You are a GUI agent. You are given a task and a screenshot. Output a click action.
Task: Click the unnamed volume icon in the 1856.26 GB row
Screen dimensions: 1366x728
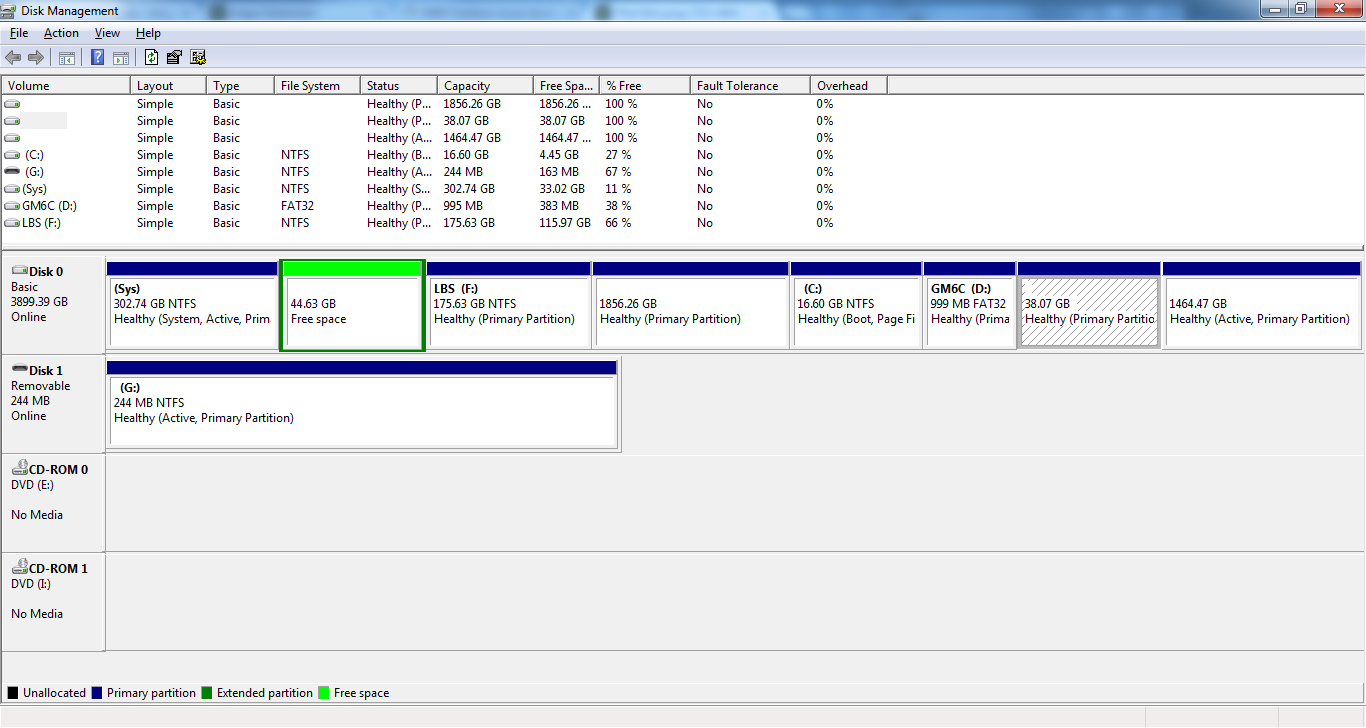[x=12, y=104]
